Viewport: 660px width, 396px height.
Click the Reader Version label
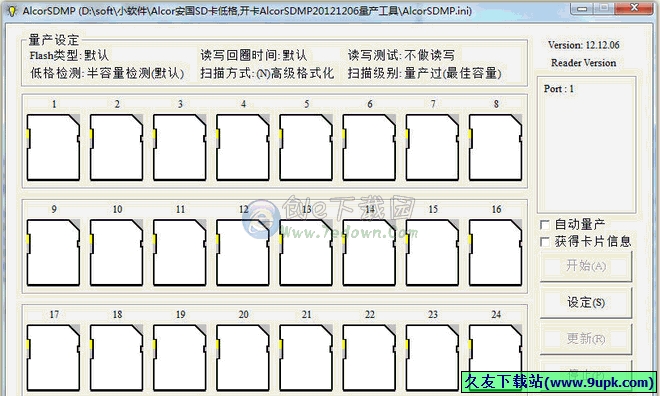click(x=583, y=63)
